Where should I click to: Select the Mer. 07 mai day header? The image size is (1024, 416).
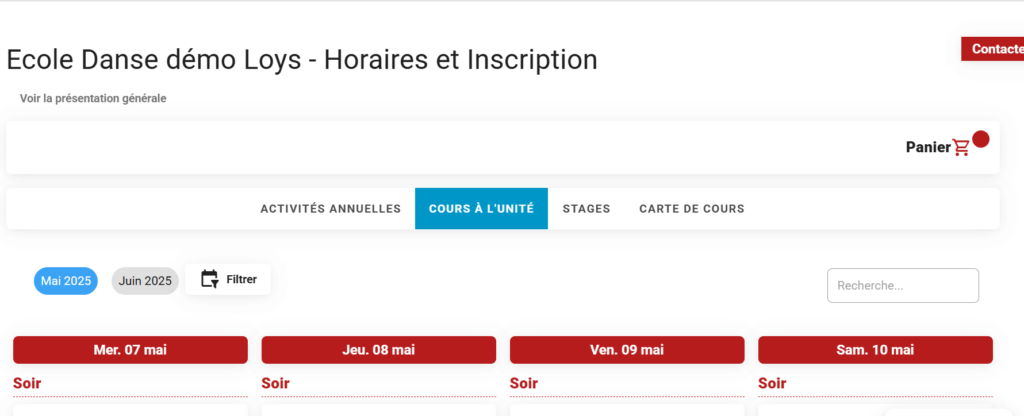click(130, 350)
